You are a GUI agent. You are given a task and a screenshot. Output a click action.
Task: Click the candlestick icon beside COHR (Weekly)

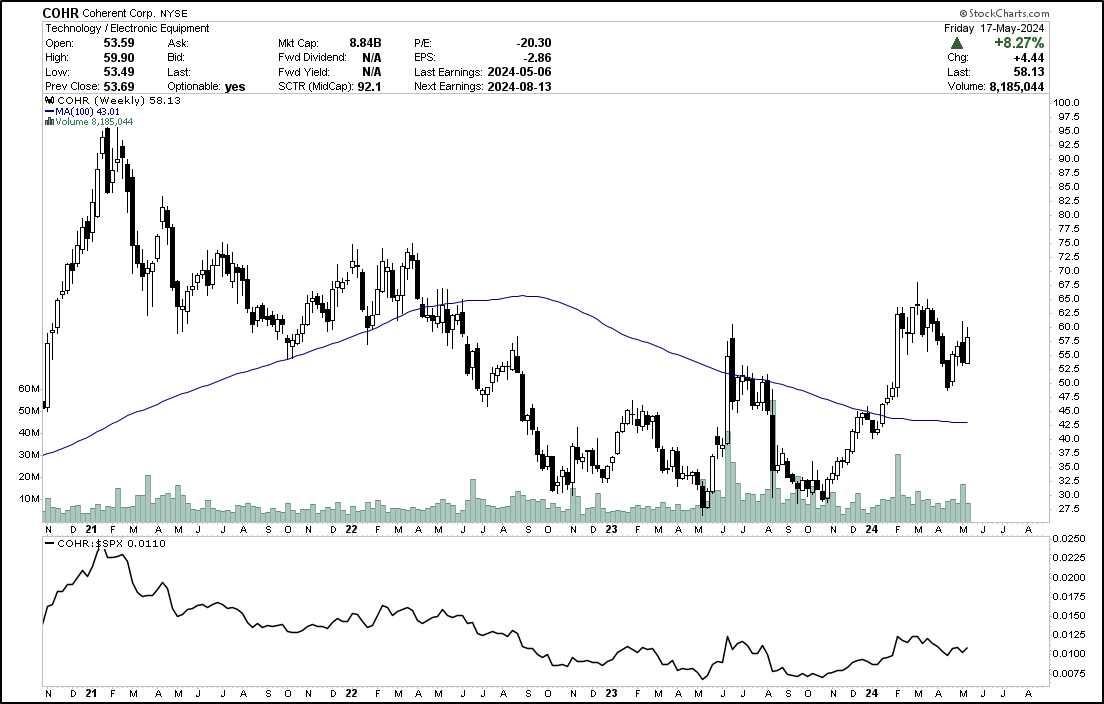tap(49, 101)
